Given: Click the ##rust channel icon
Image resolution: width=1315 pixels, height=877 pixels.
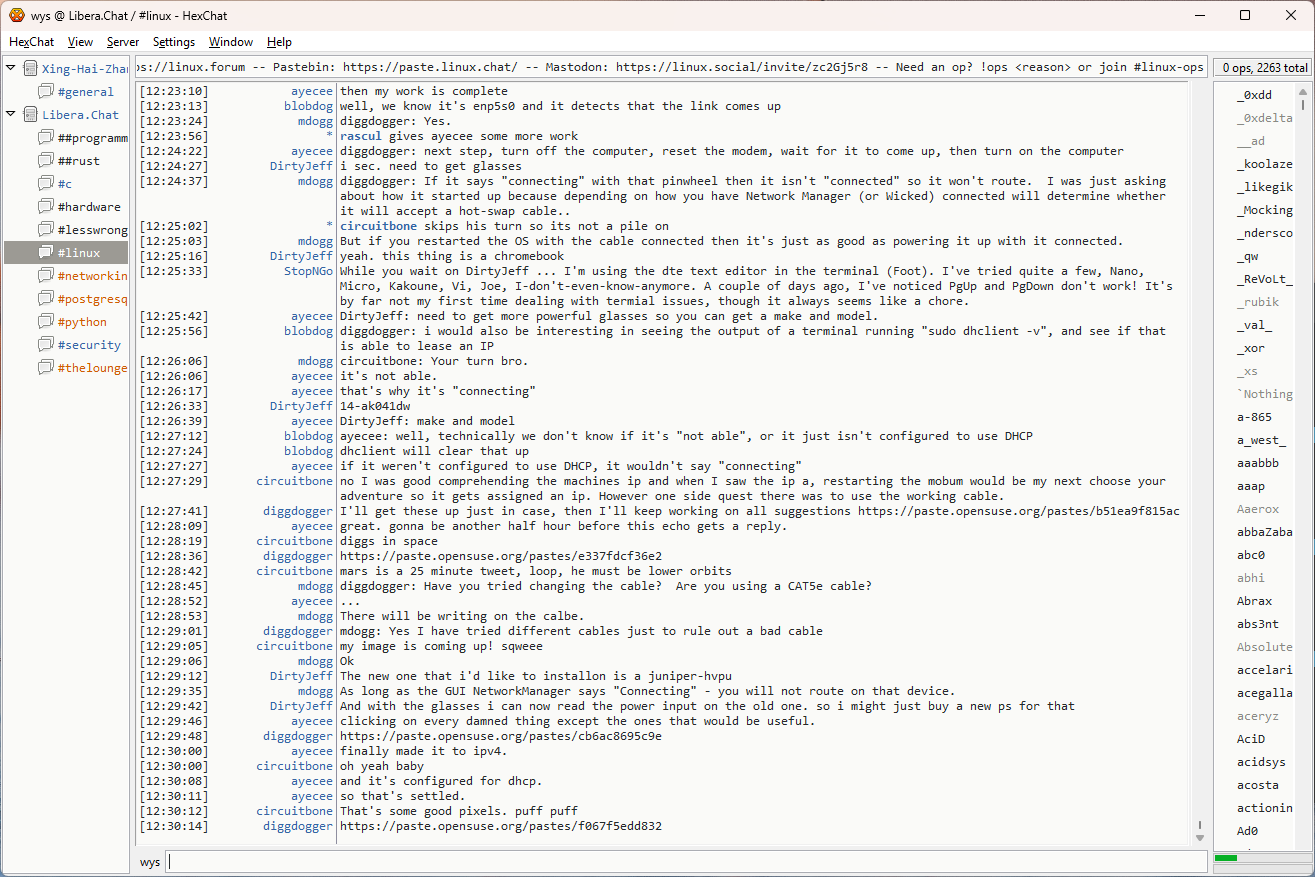Looking at the screenshot, I should coord(46,161).
